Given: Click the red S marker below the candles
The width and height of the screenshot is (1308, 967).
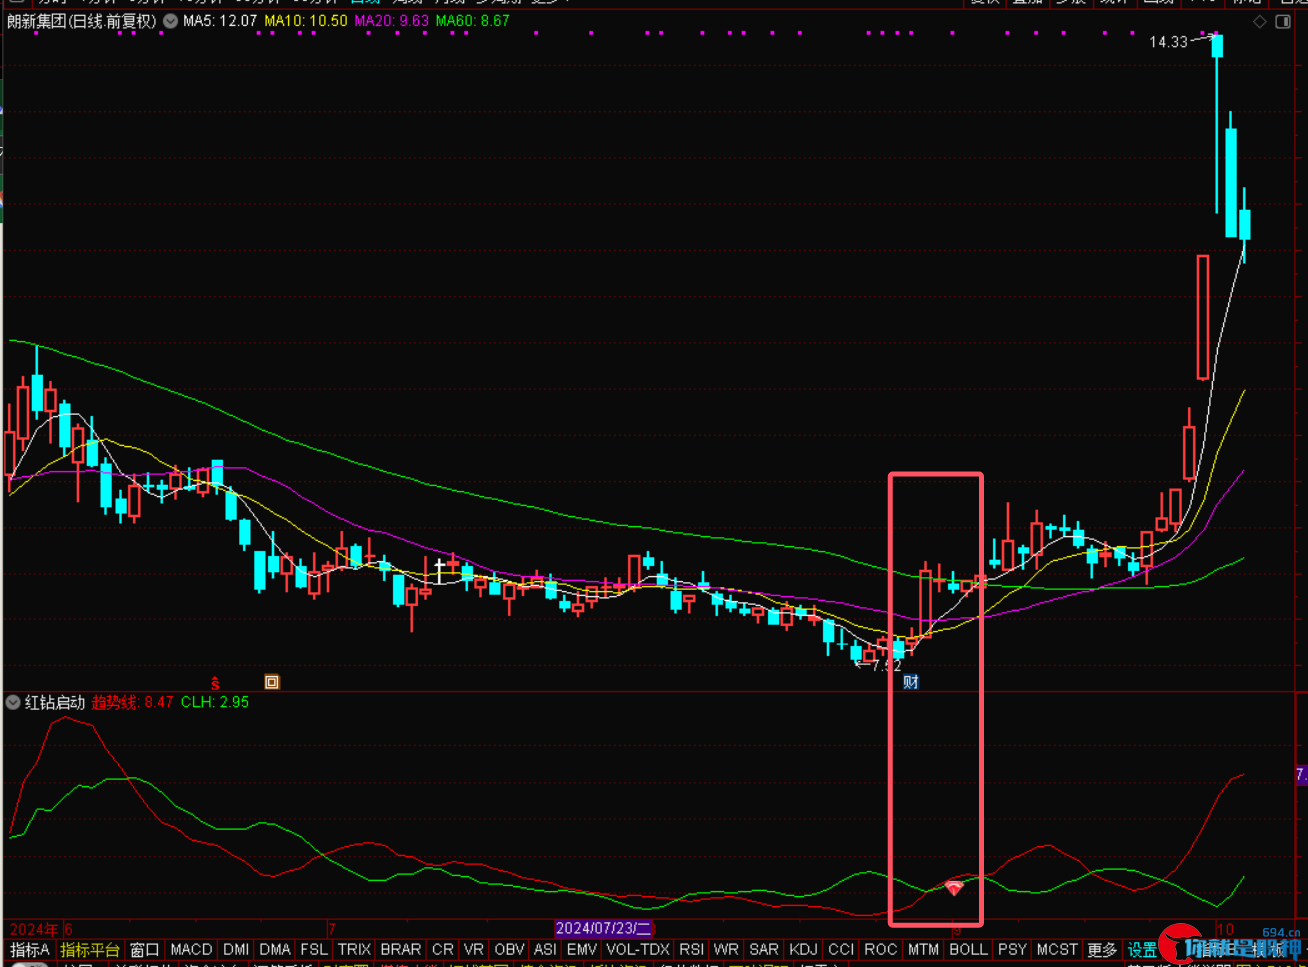Looking at the screenshot, I should pyautogui.click(x=215, y=684).
